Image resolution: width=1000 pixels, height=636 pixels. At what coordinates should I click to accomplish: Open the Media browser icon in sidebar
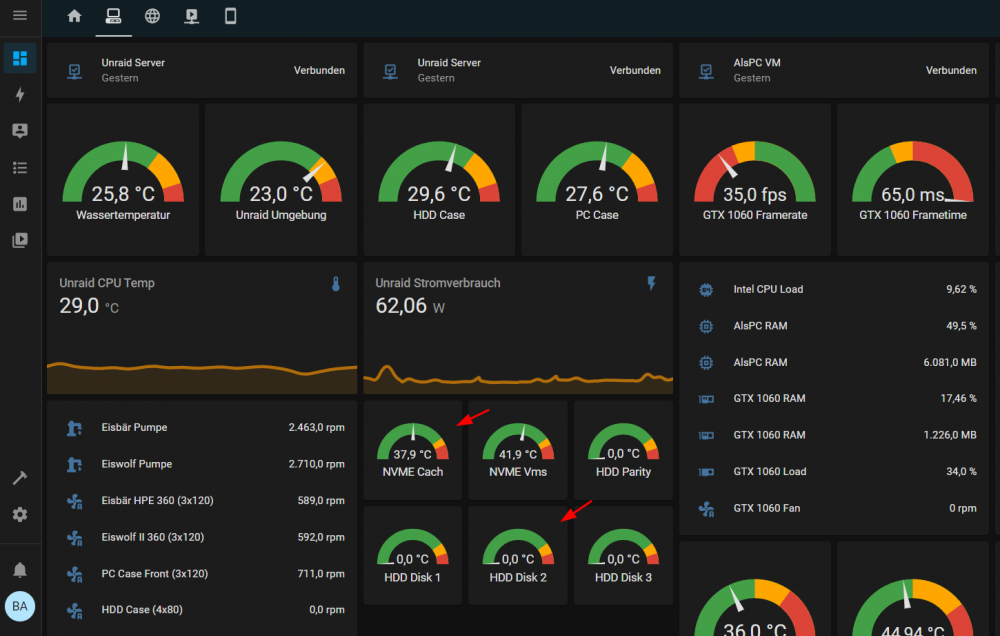click(20, 240)
